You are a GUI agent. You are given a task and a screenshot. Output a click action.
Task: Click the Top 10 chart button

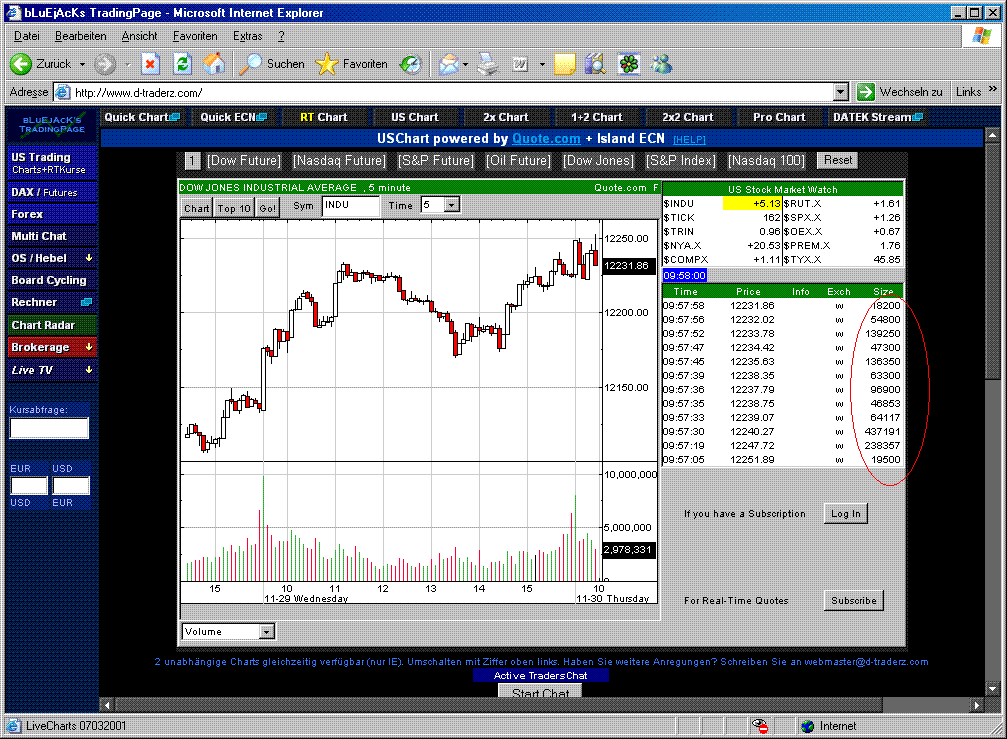[x=234, y=208]
